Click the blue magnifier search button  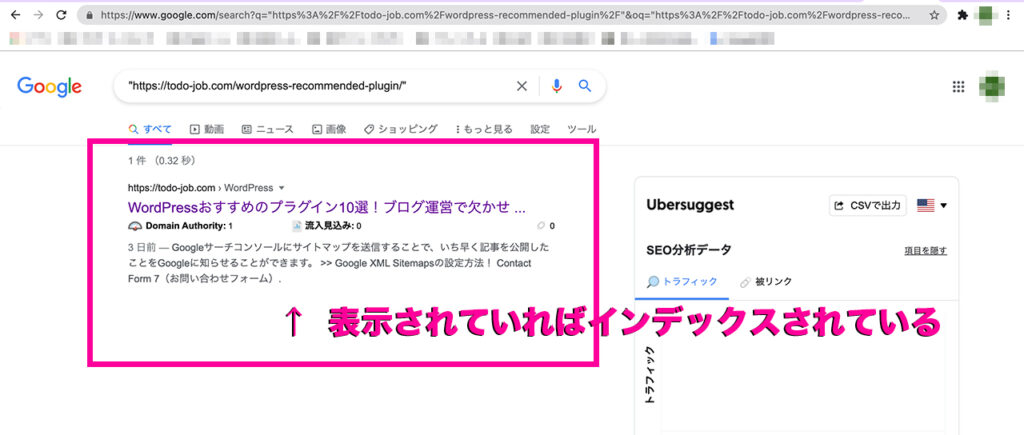tap(585, 86)
